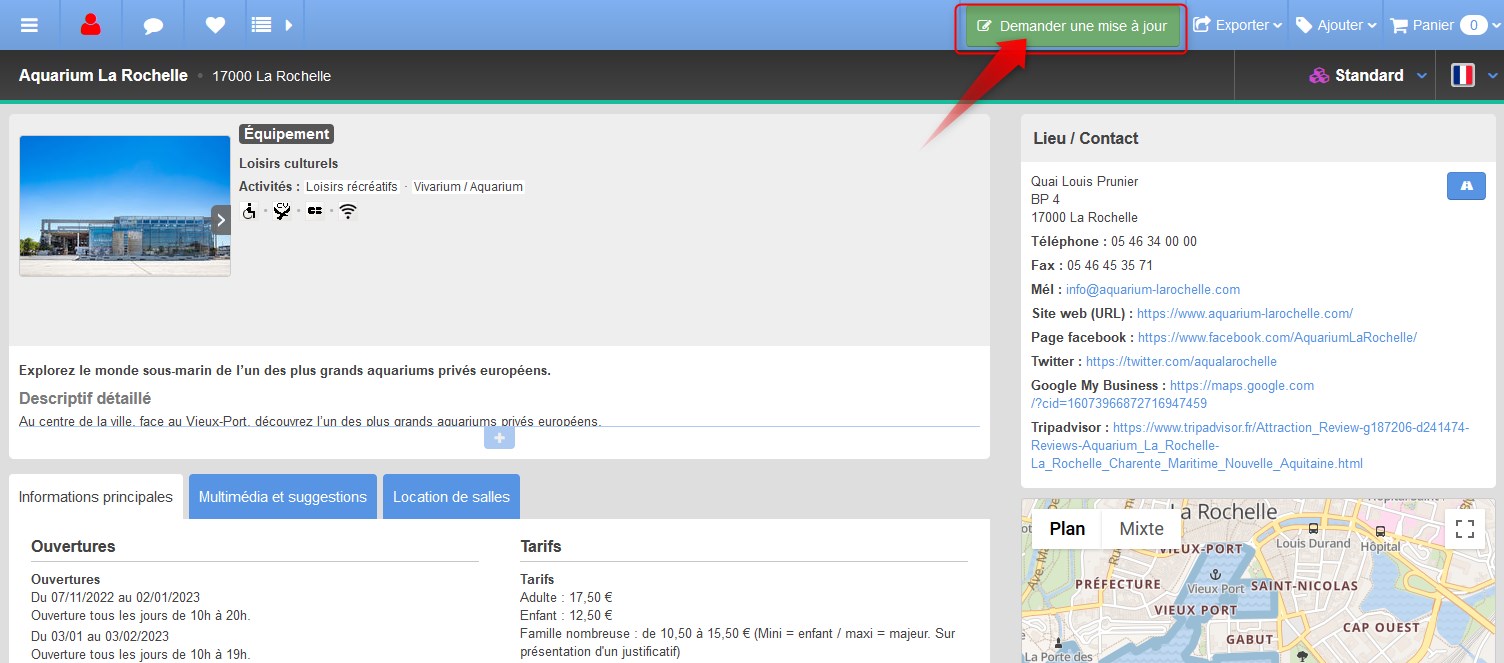The image size is (1504, 663).
Task: Expand language dropdown arrow beside flag
Action: 1493,76
